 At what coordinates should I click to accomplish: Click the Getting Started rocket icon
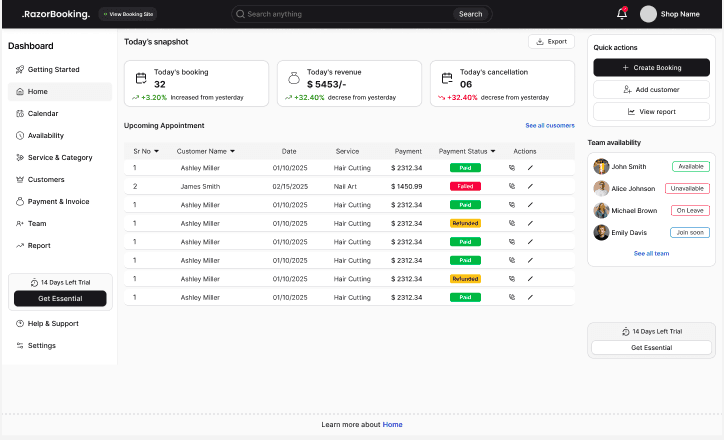click(20, 69)
